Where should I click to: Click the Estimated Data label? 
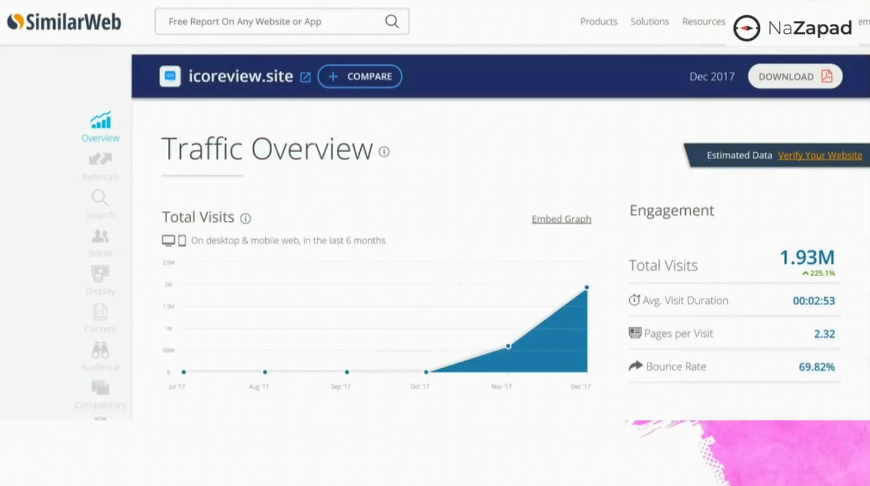[x=739, y=155]
